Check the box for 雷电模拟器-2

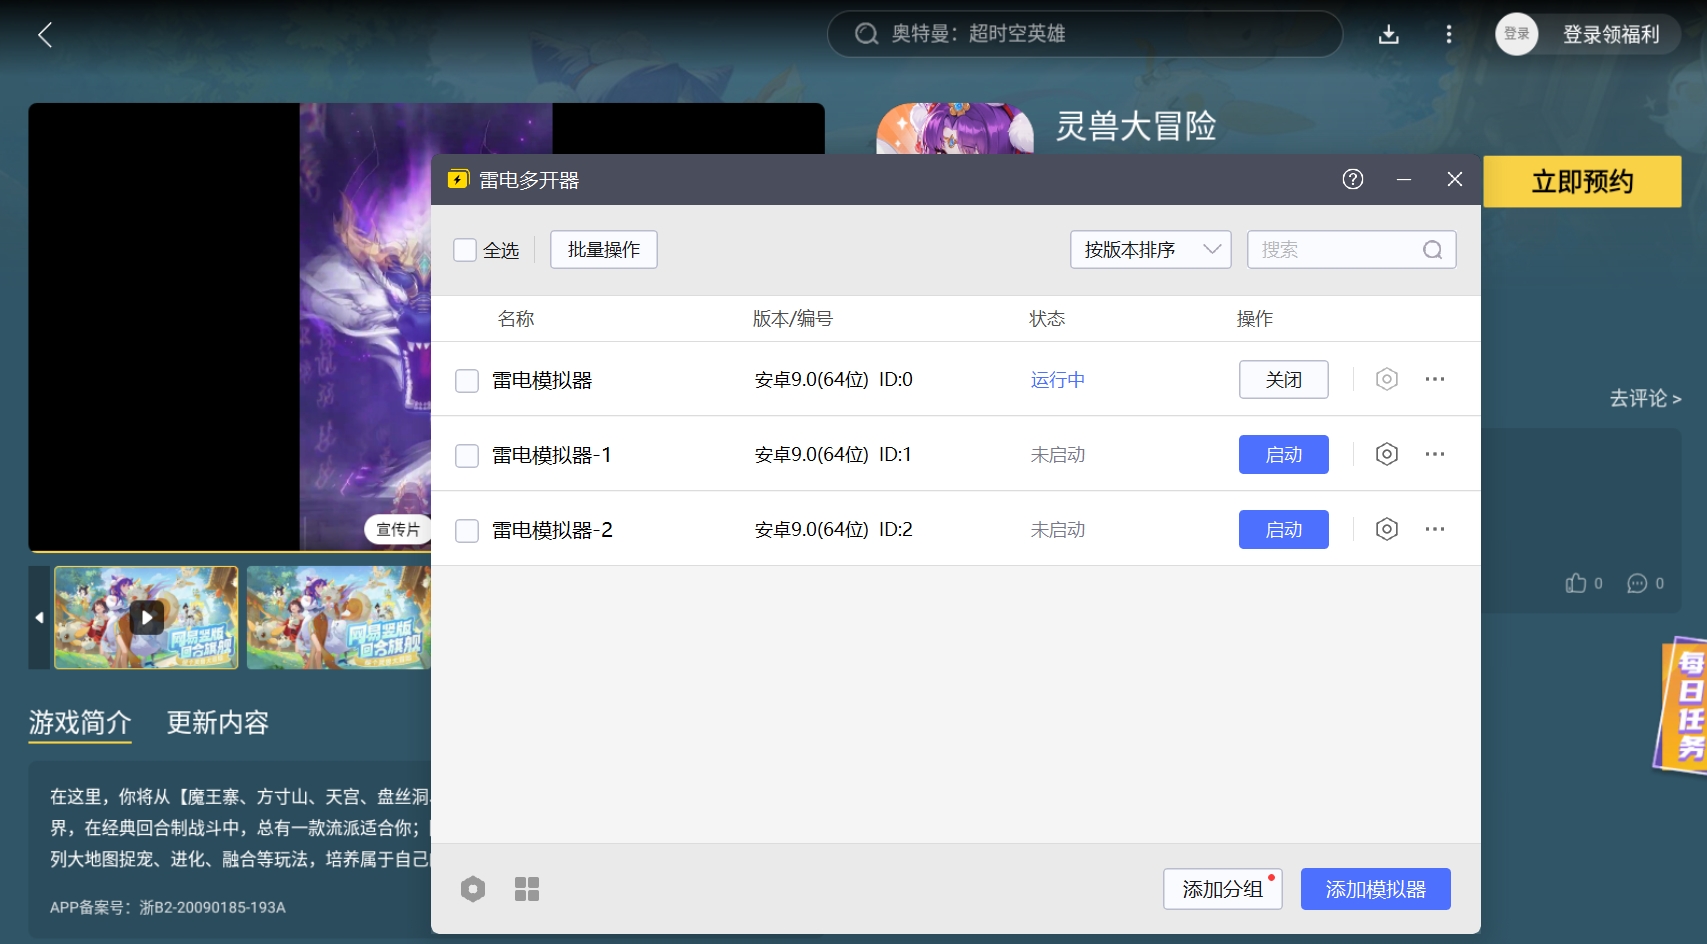coord(467,531)
